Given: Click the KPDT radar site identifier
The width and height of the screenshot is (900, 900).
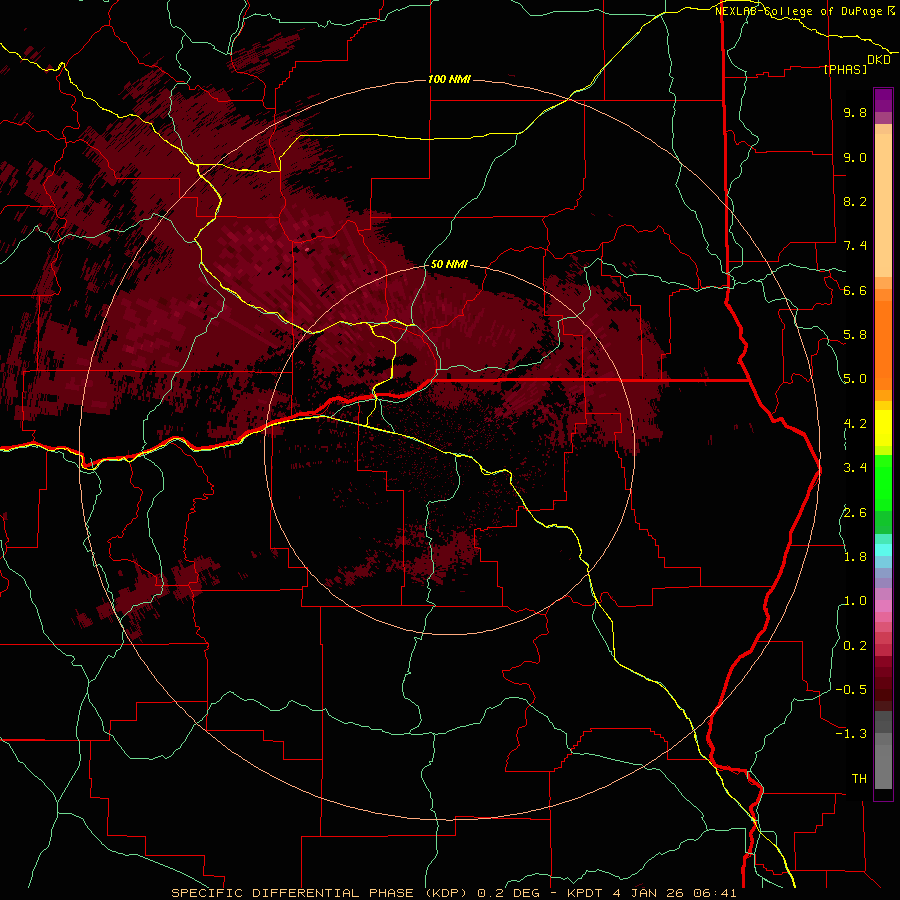Looking at the screenshot, I should (585, 893).
